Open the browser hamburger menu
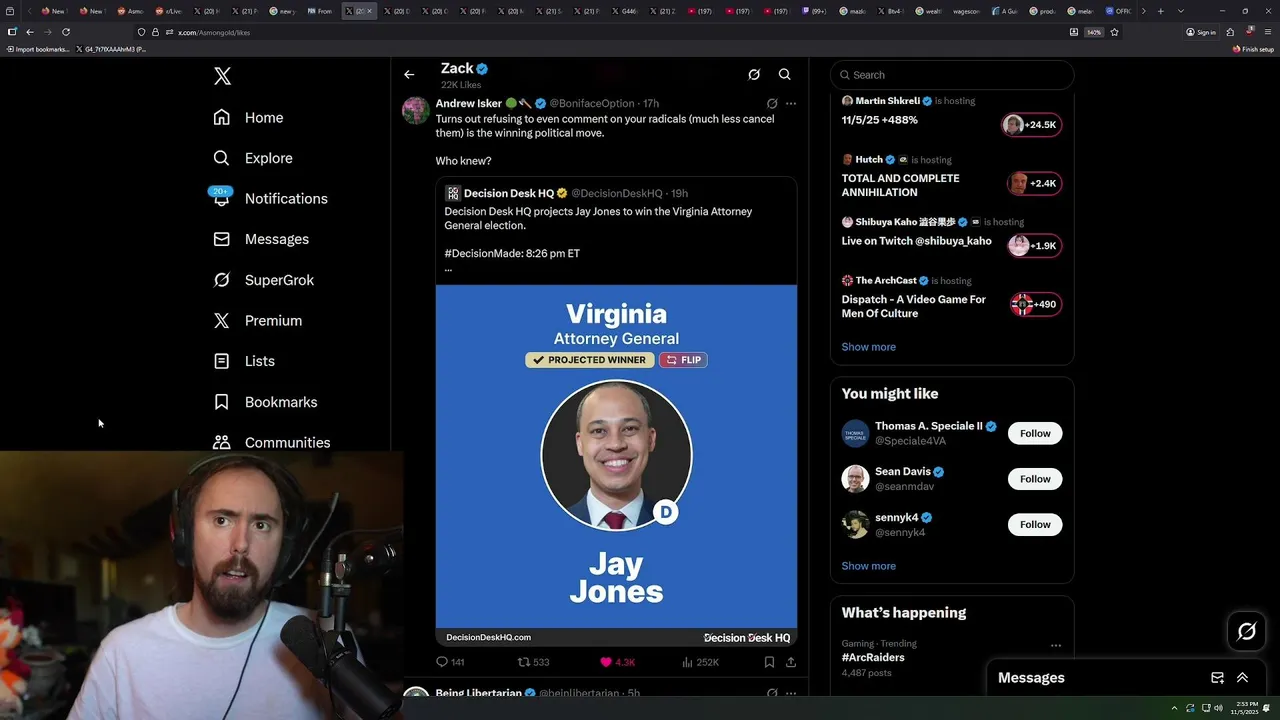This screenshot has height=720, width=1280. click(1268, 32)
